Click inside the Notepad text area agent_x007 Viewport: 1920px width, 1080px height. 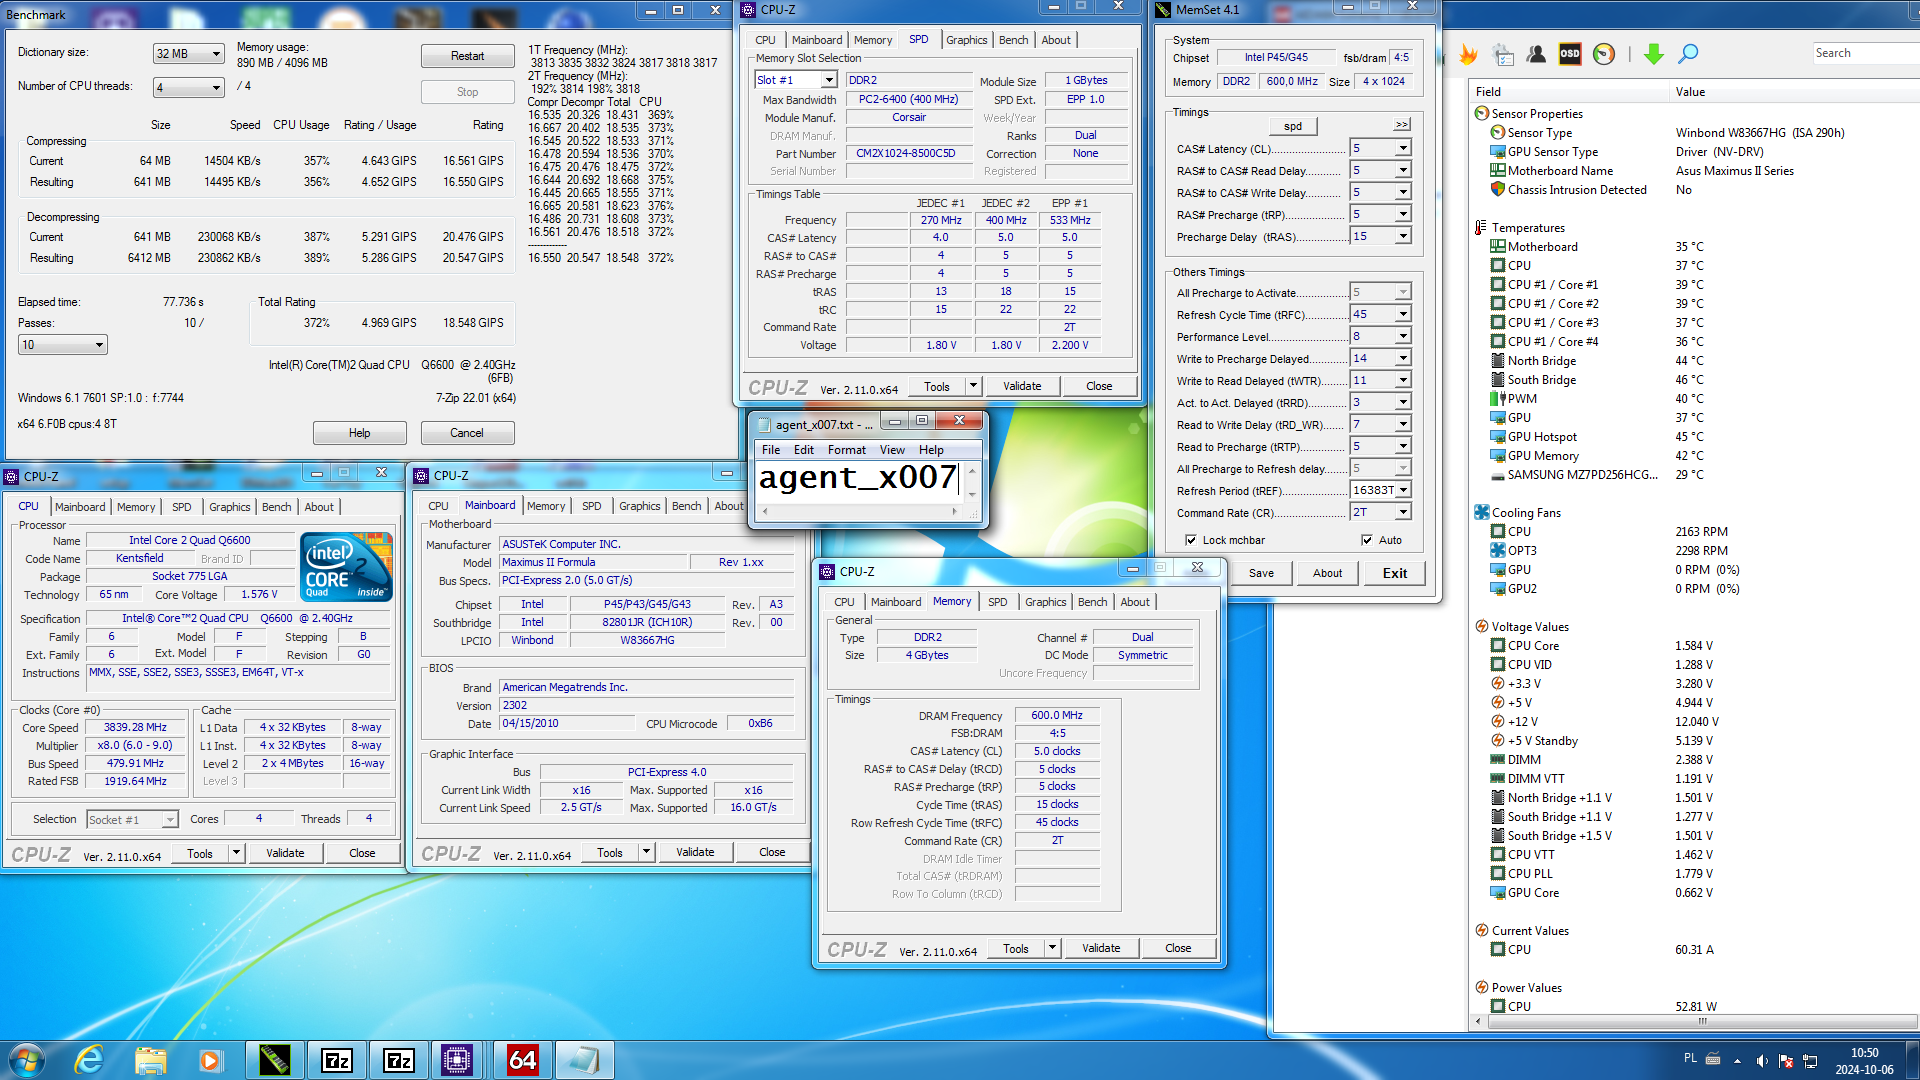coord(858,478)
